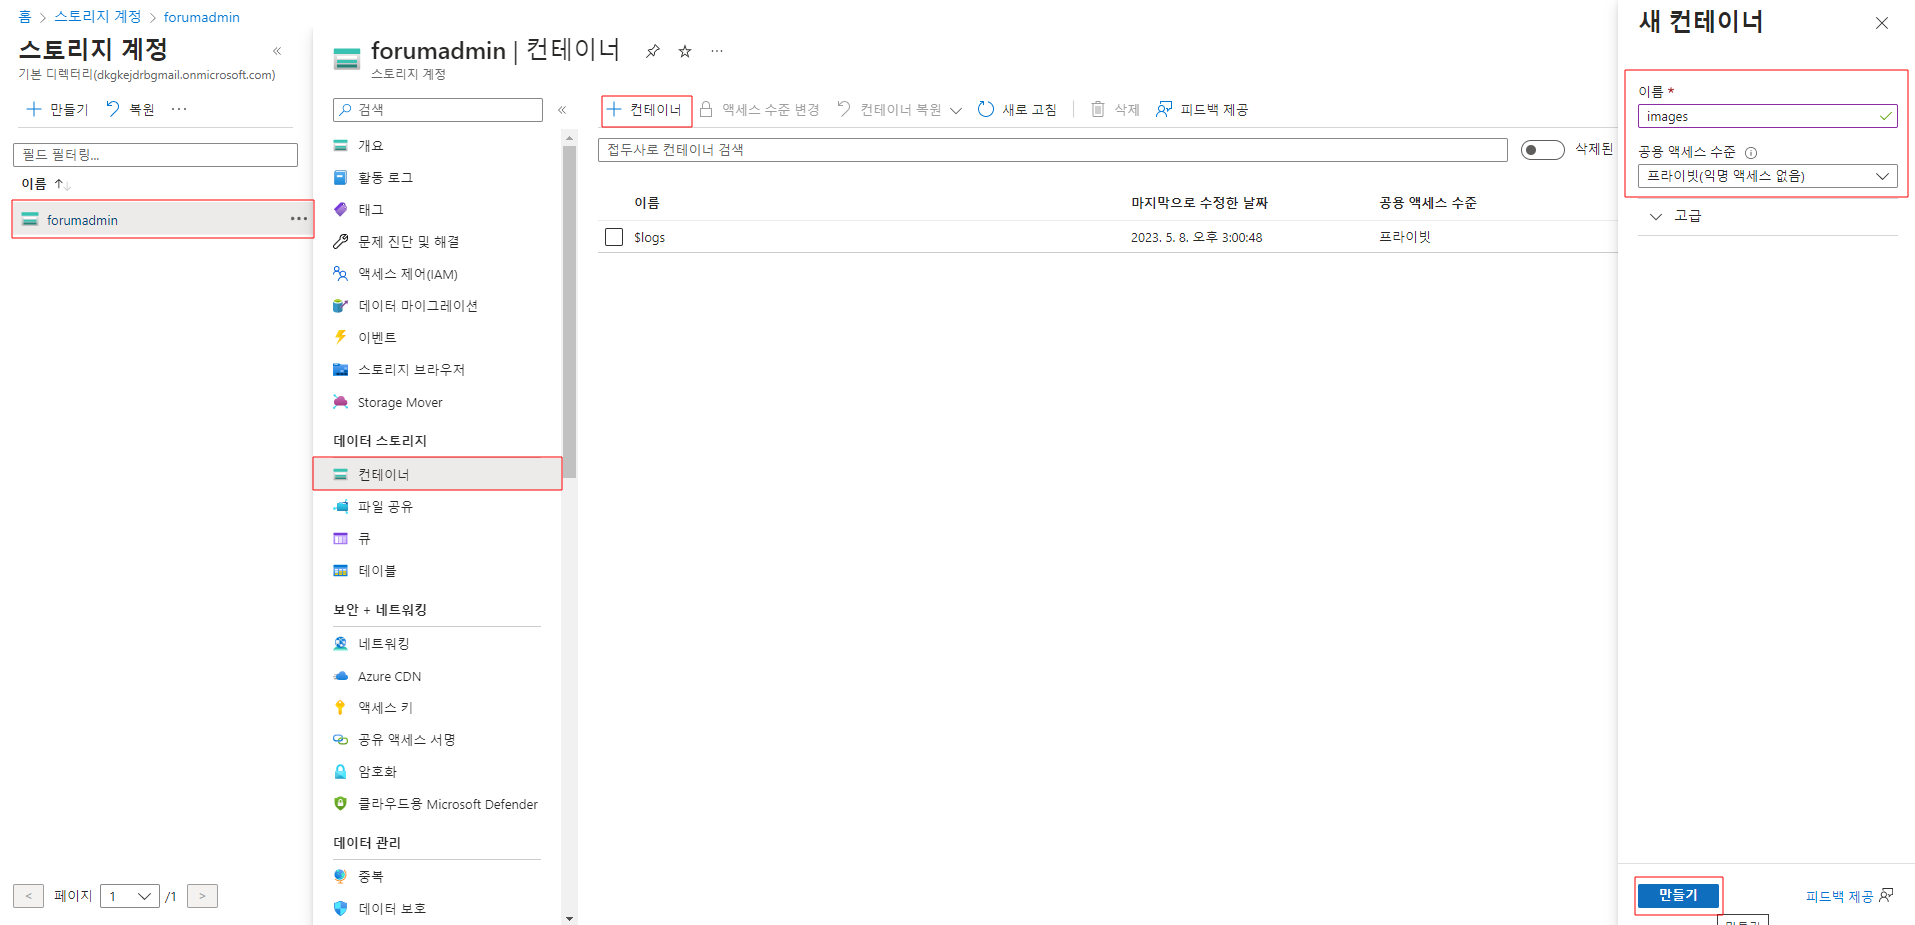The image size is (1915, 925).
Task: Click the refresh (새로 고침) icon
Action: coord(986,110)
